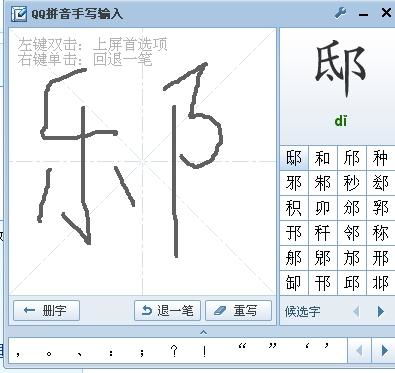Choose candidate character 邠
The width and height of the screenshot is (395, 373).
point(352,208)
